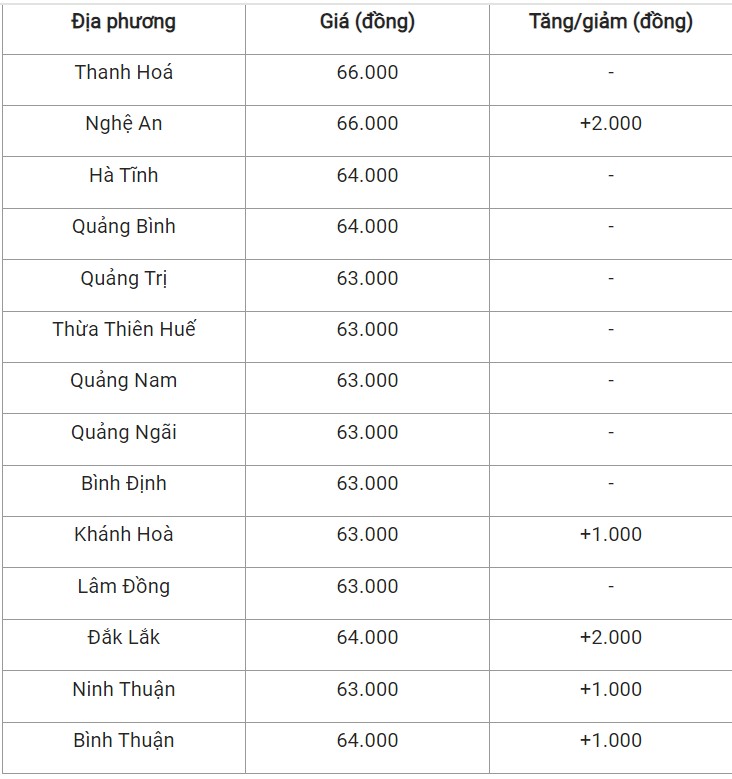
Task: Click the Khánh Hoà province name
Action: [x=123, y=535]
